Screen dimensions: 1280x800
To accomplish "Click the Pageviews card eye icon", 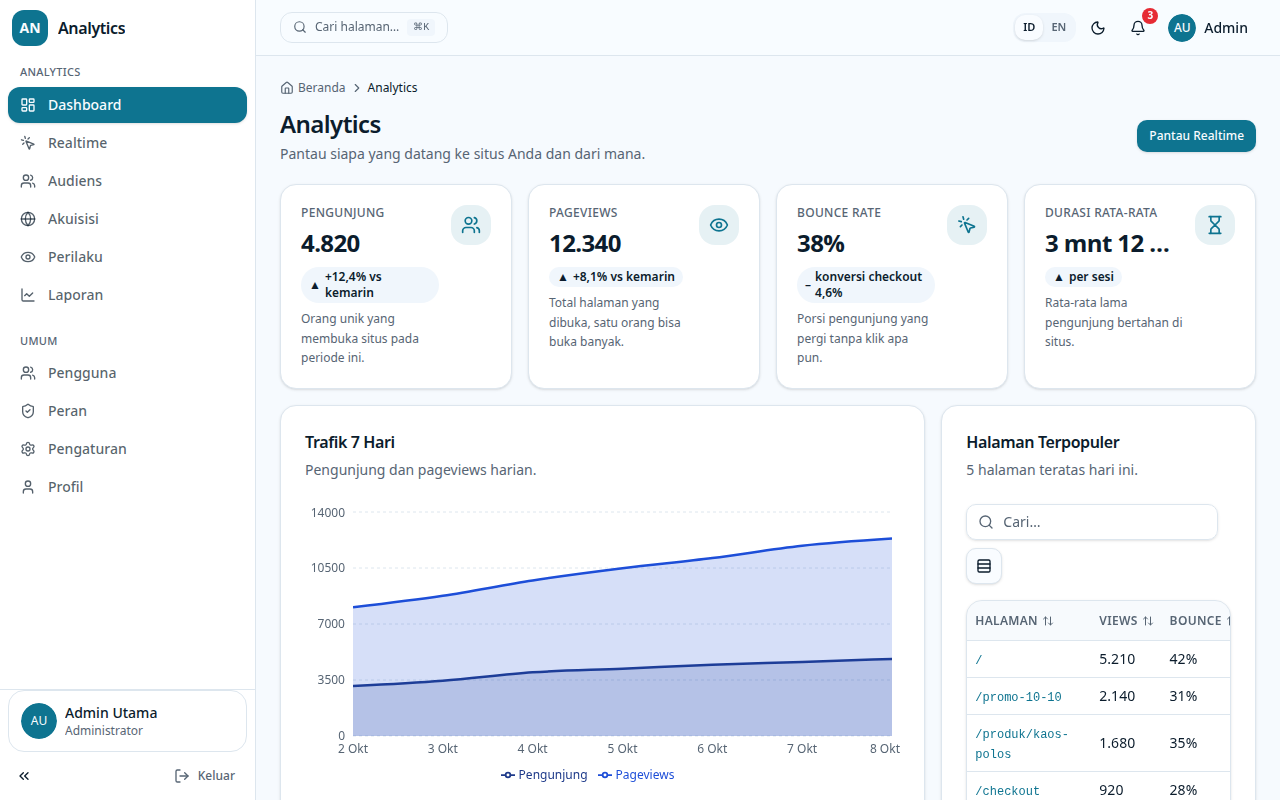I will pyautogui.click(x=719, y=225).
